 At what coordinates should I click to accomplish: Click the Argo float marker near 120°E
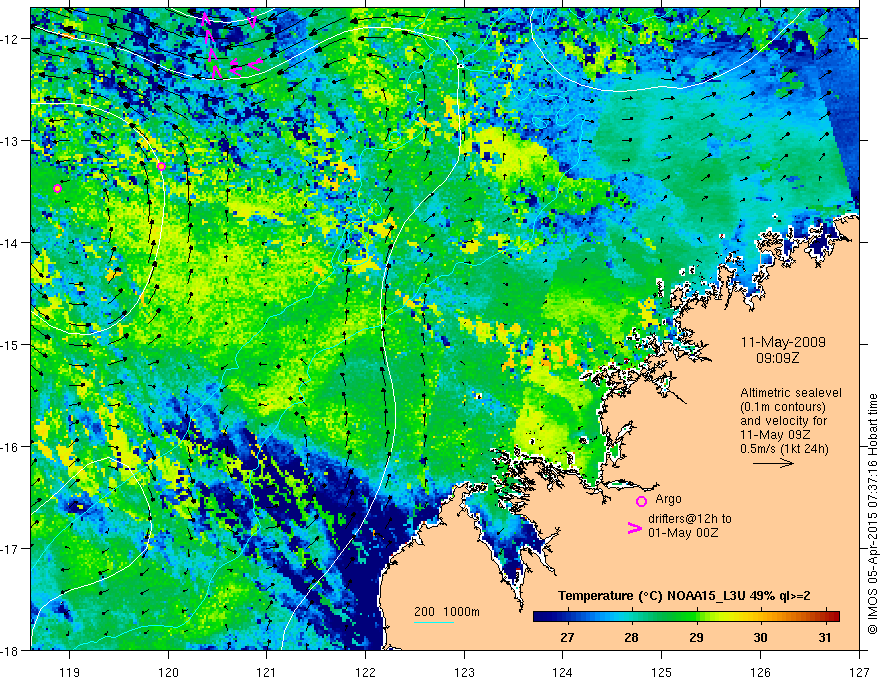coord(161,167)
